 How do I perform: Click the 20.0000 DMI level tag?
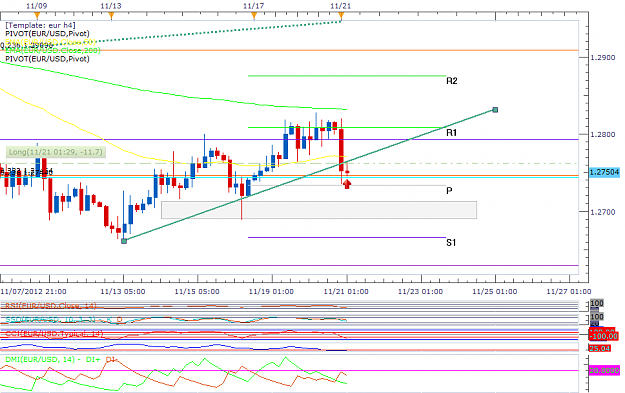(x=605, y=371)
